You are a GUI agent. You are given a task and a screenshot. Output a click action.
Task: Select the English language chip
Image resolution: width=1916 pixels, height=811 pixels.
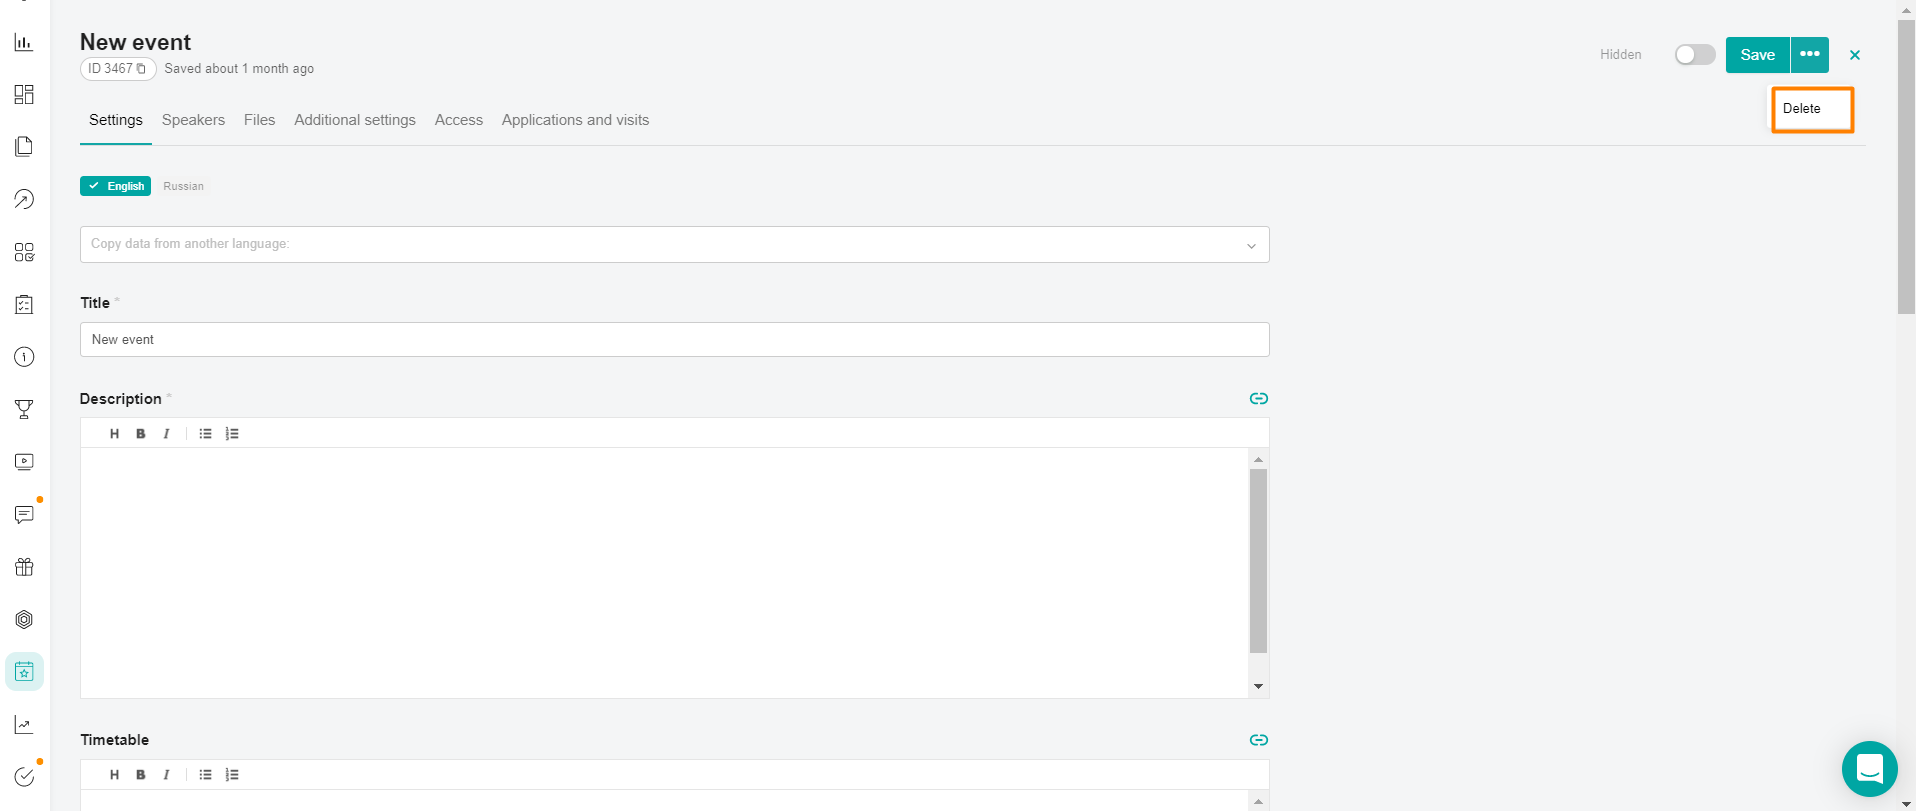[115, 186]
